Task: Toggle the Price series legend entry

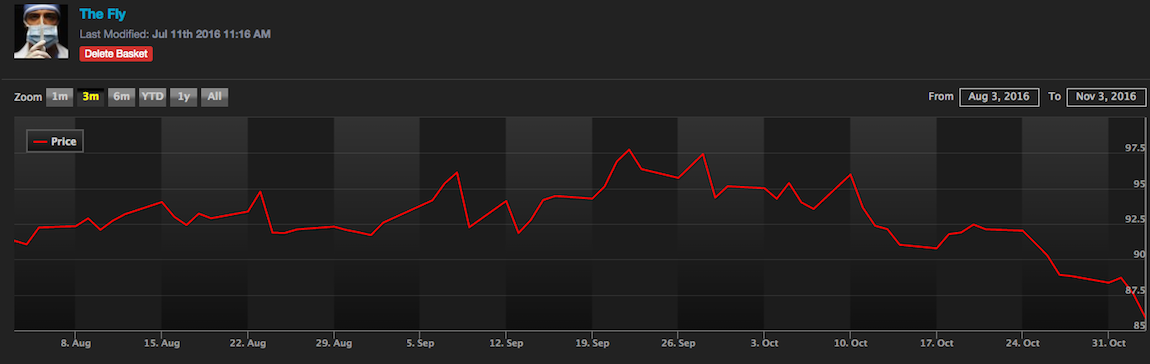Action: 55,142
